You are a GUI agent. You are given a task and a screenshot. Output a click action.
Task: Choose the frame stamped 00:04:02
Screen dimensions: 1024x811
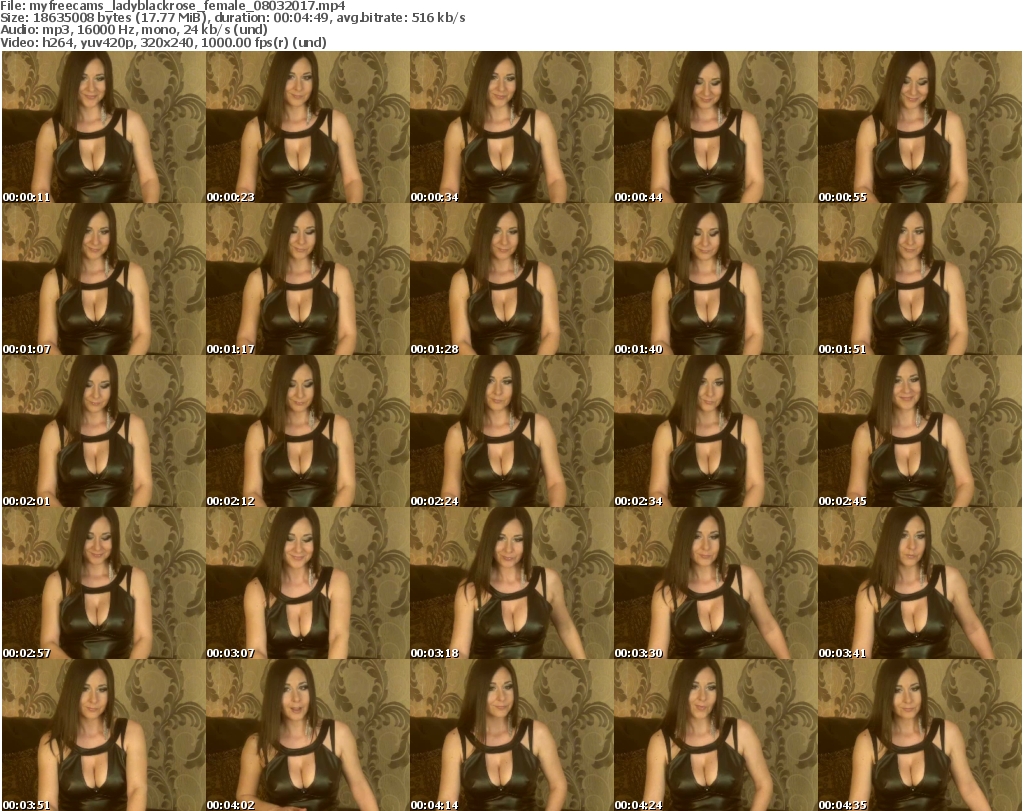coord(308,735)
